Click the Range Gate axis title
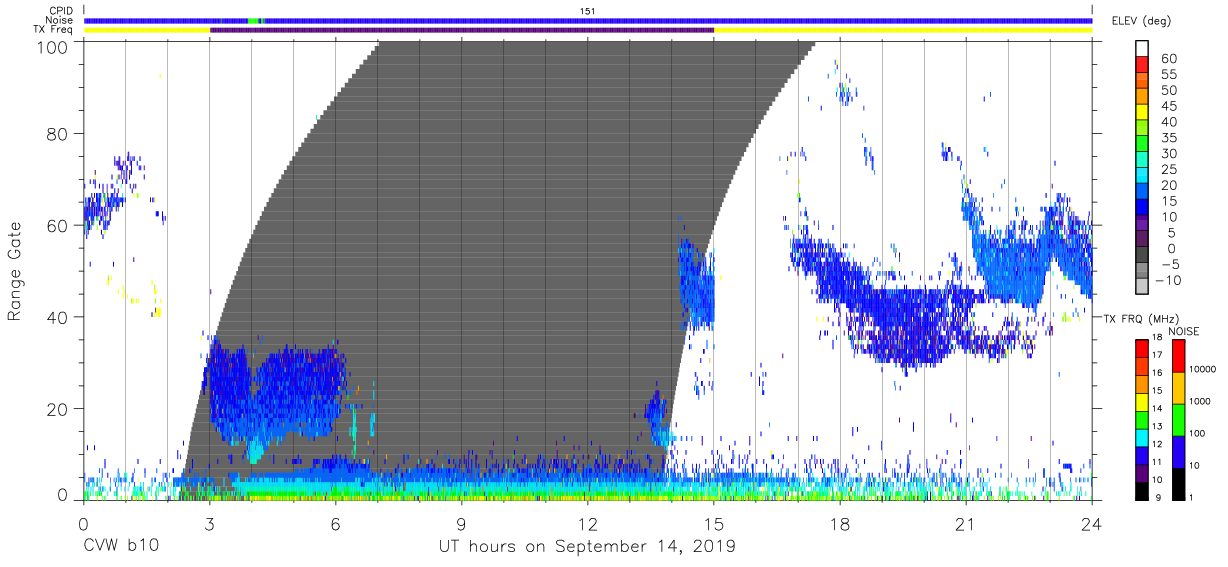1228x567 pixels. 15,272
